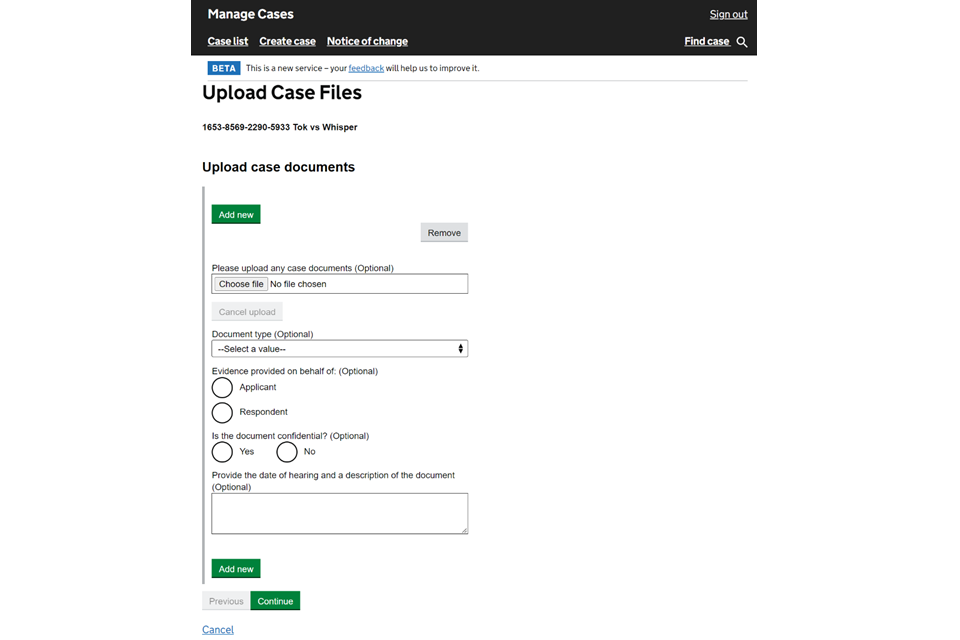Remove the case document entry
Image resolution: width=960 pixels, height=640 pixels.
click(x=444, y=233)
